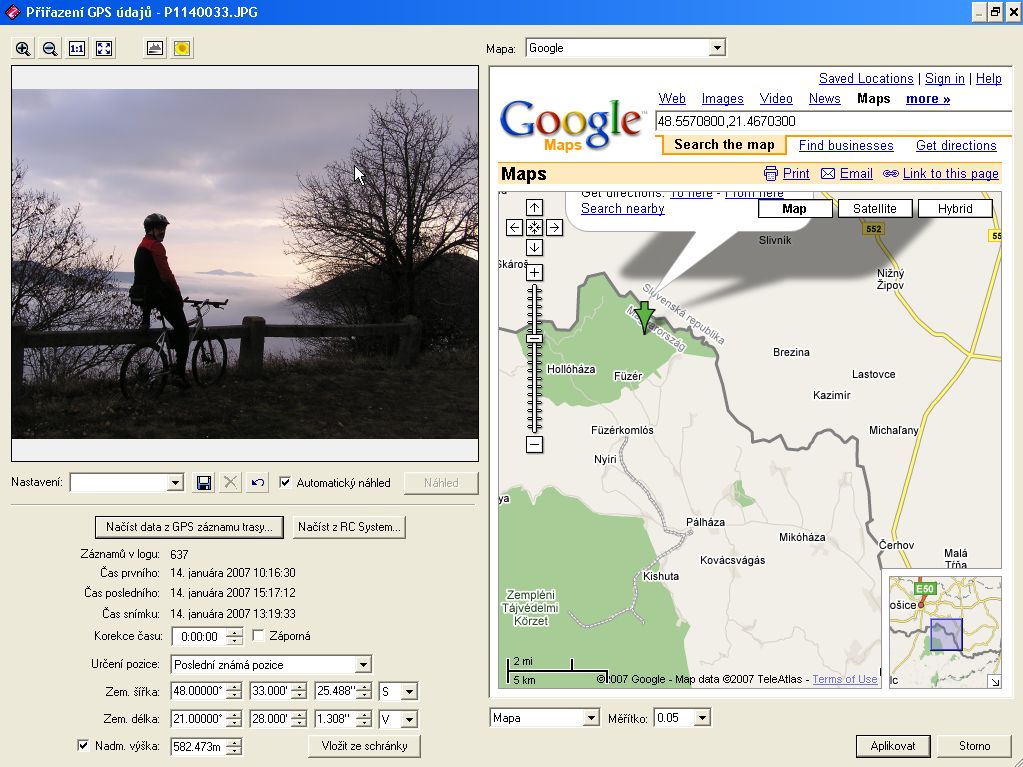The image size is (1023, 767).
Task: Click Načíst data z GPS záznamu trasy
Action: (189, 527)
